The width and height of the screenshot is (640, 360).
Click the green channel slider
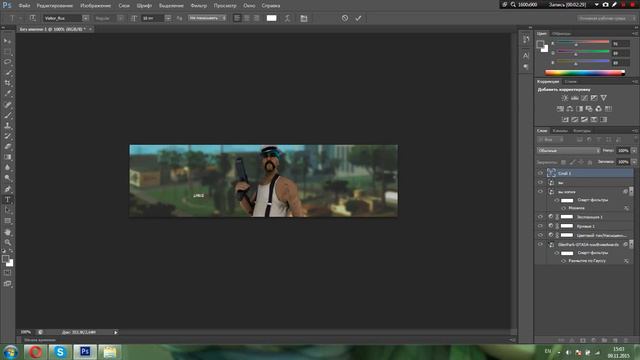[583, 52]
